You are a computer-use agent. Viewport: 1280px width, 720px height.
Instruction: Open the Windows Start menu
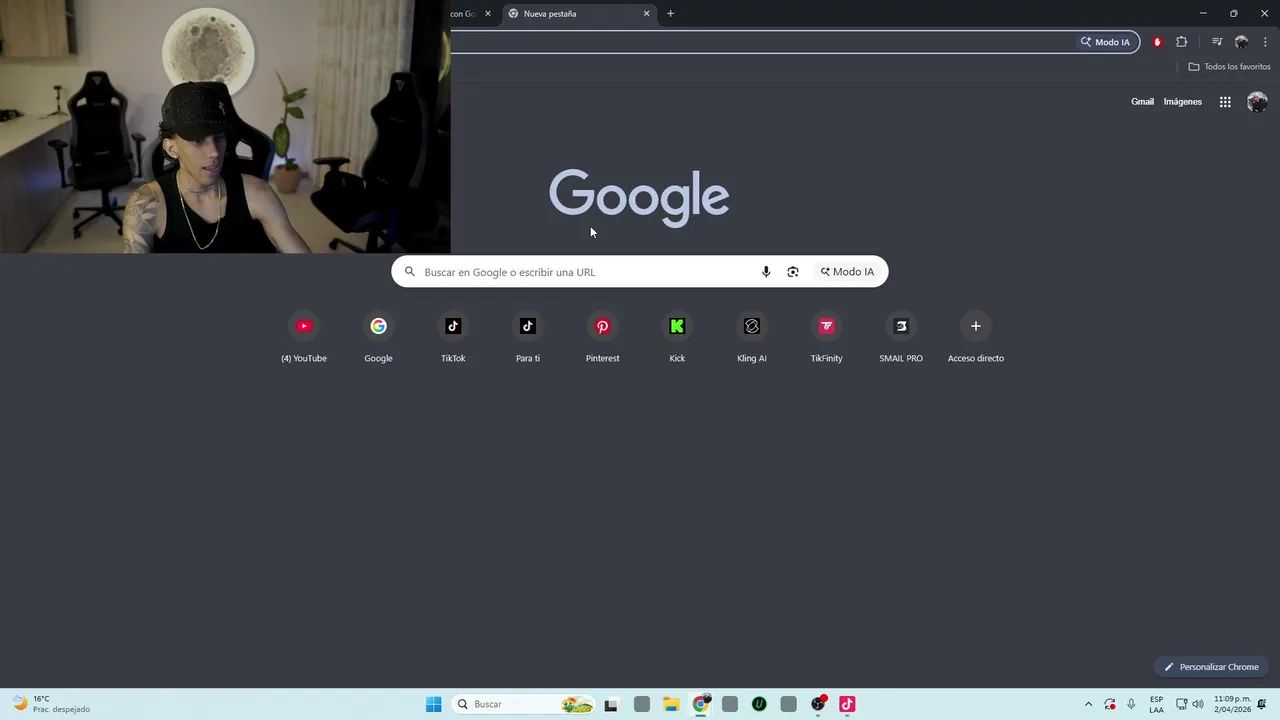point(433,704)
